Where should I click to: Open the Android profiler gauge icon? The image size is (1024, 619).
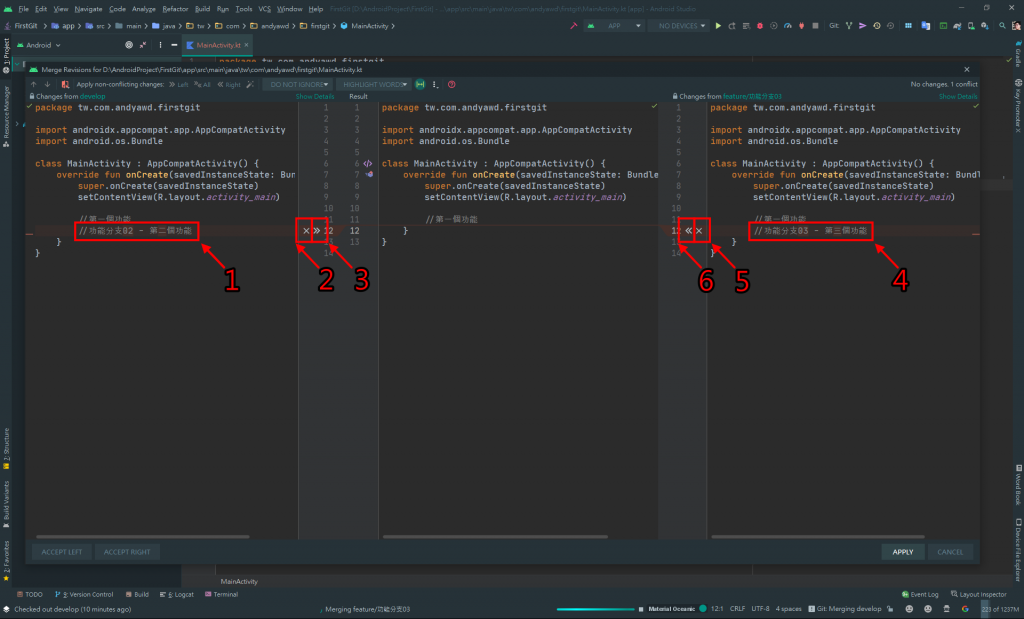click(x=788, y=26)
